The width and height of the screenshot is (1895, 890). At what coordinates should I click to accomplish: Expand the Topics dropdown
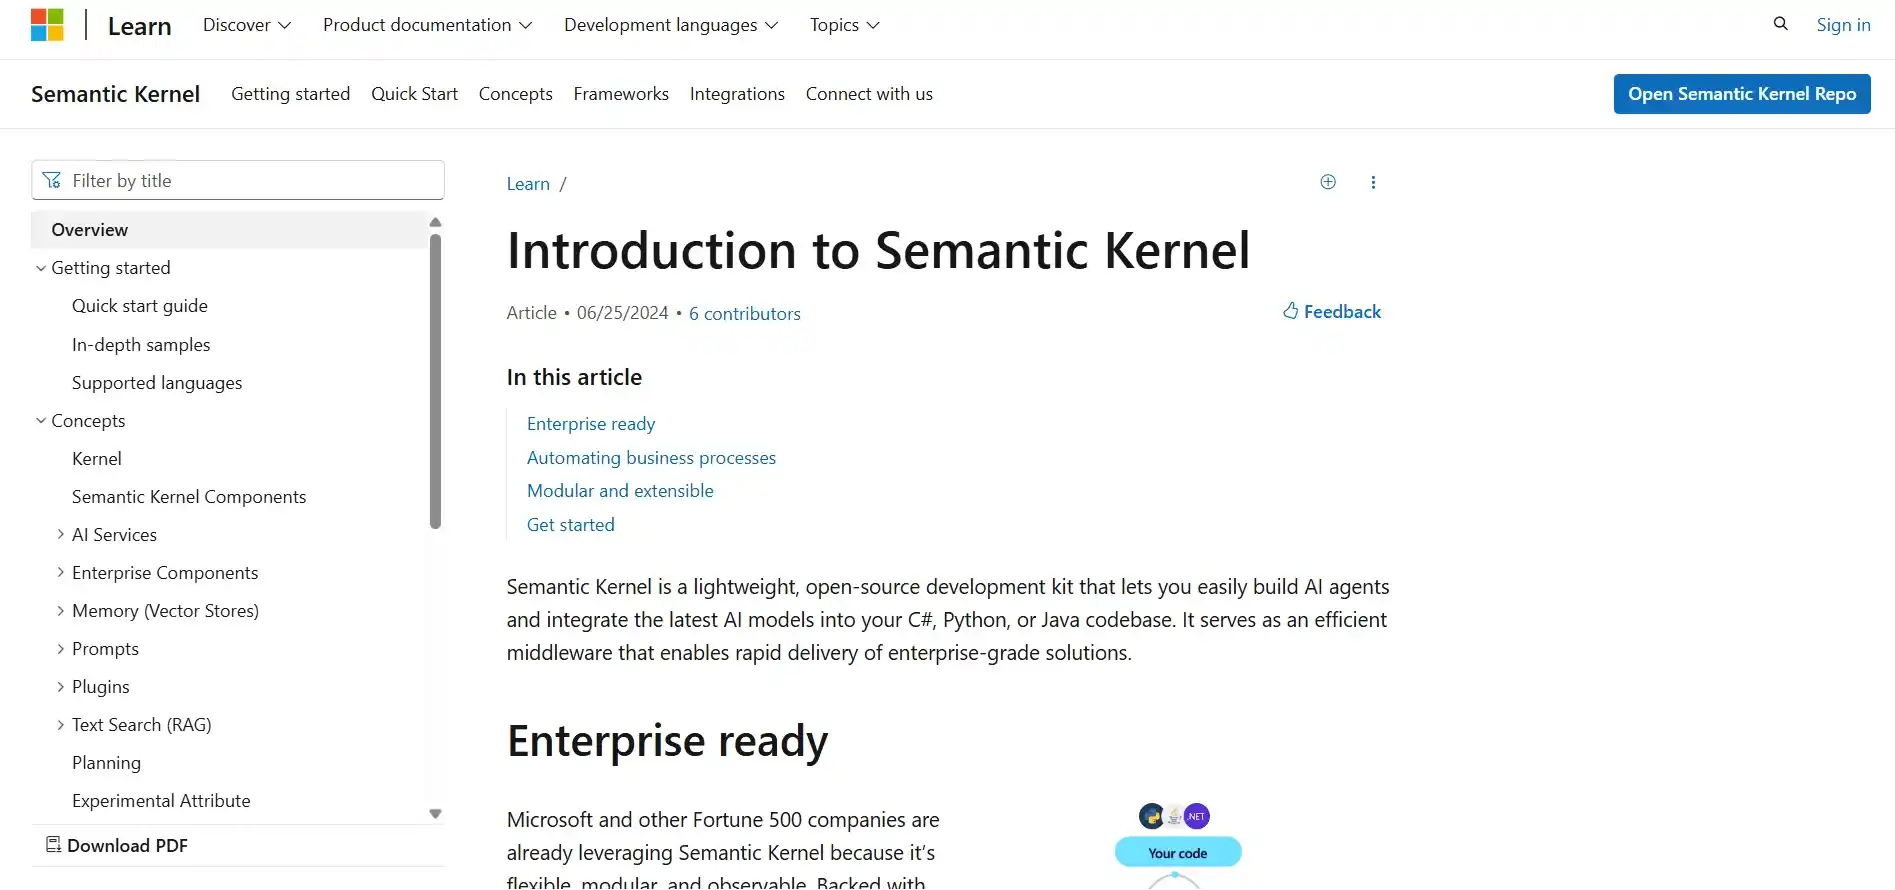pyautogui.click(x=845, y=25)
